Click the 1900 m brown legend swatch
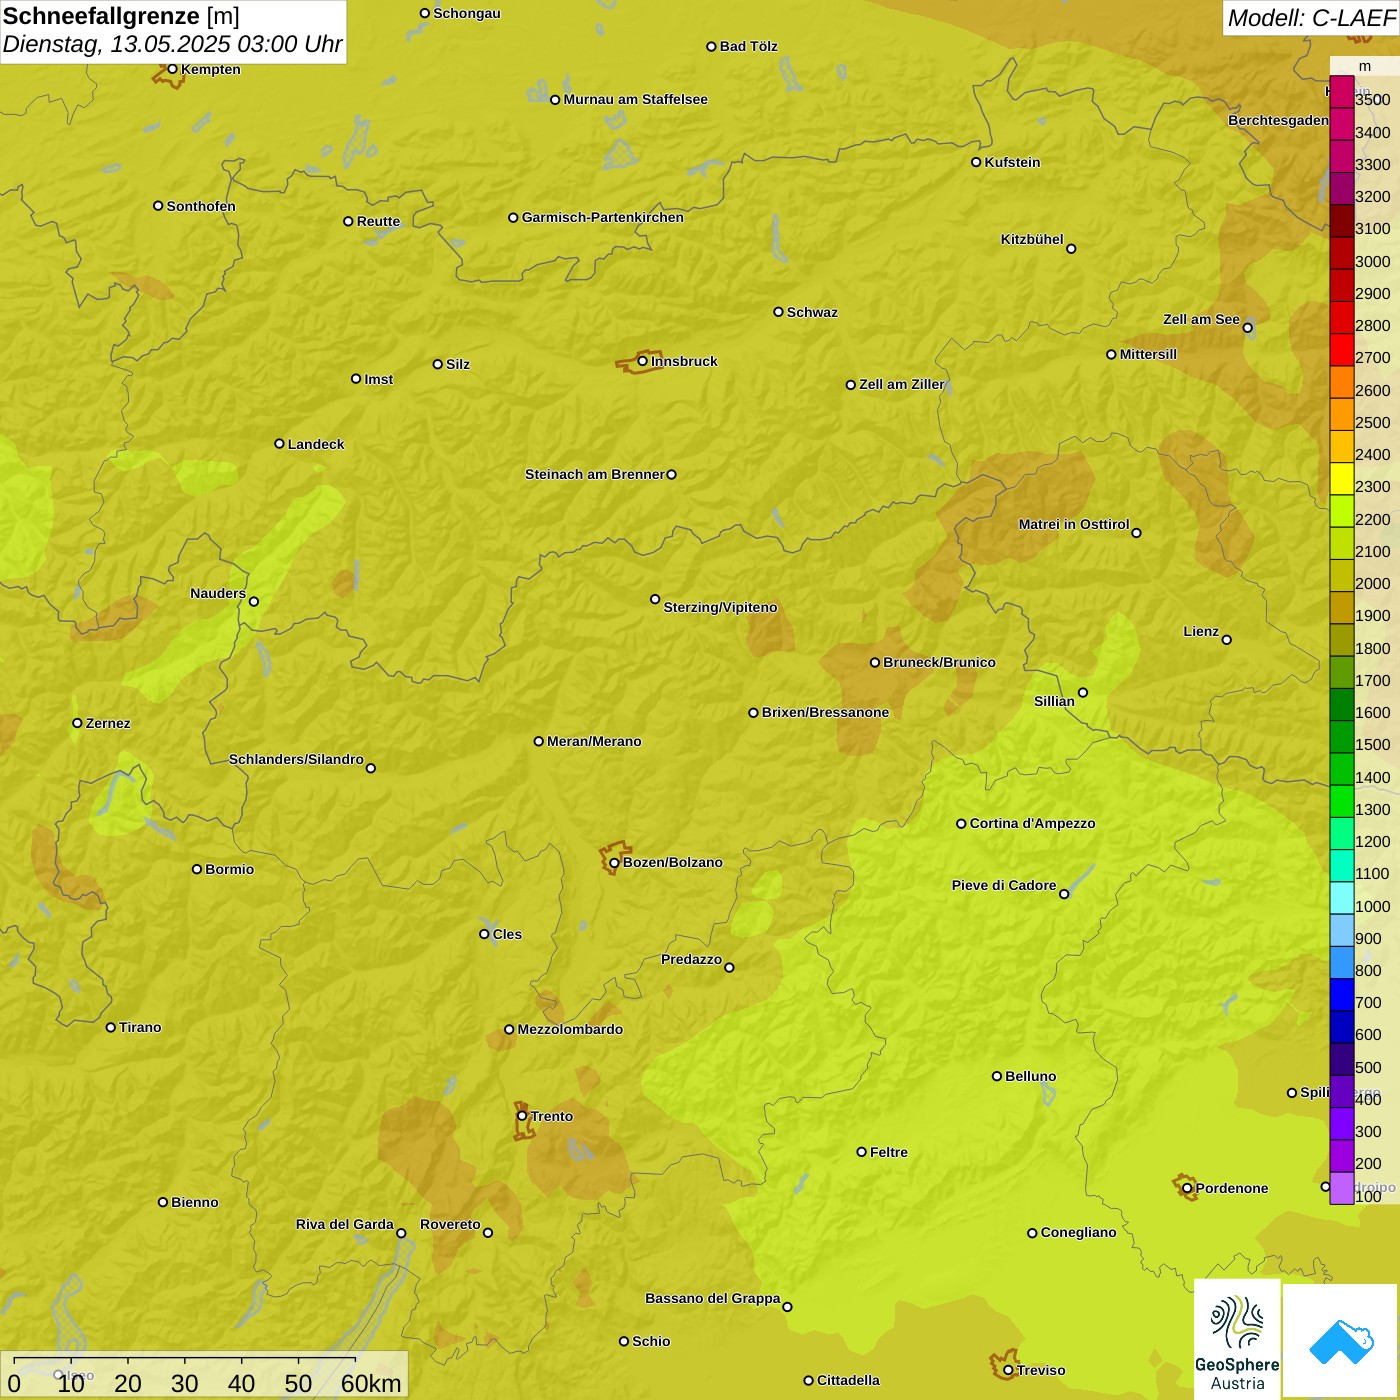 click(x=1341, y=608)
